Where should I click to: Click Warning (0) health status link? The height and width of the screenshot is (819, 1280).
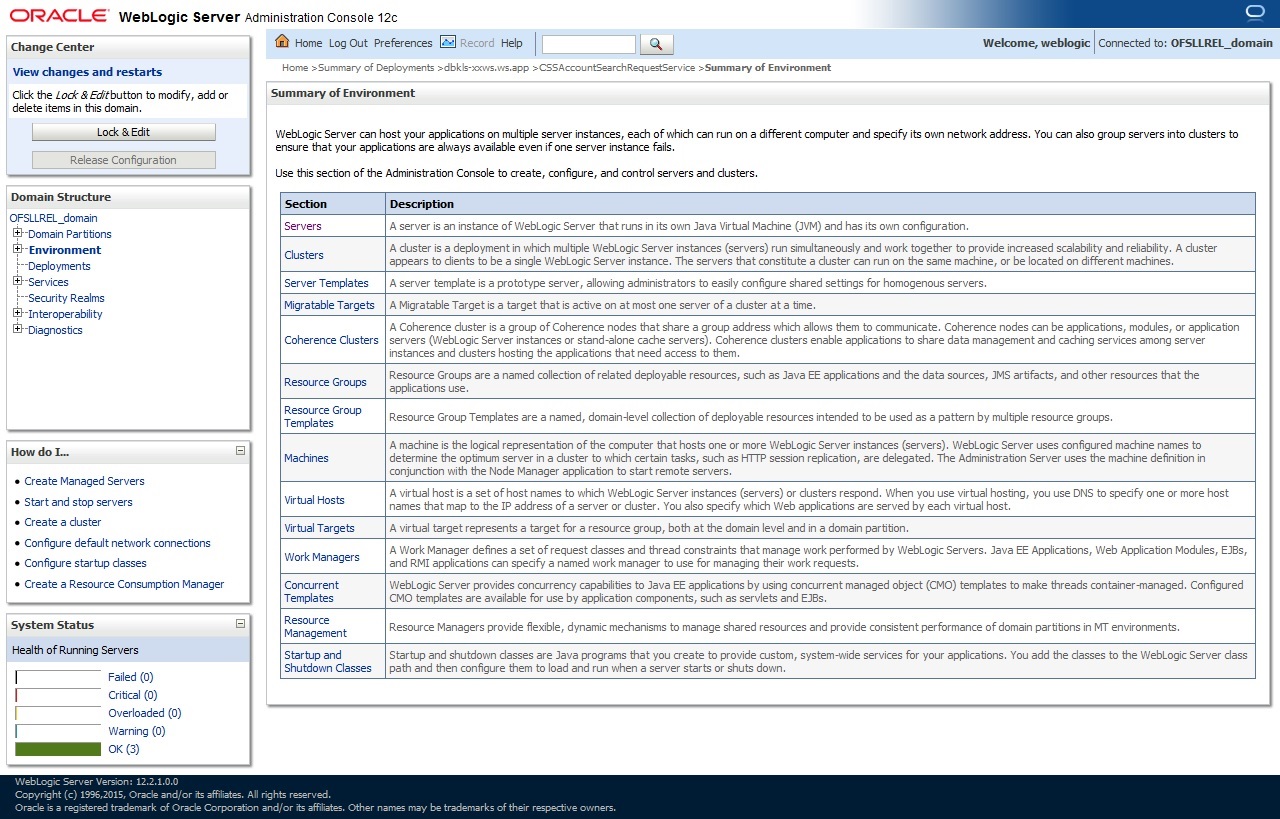[x=136, y=731]
